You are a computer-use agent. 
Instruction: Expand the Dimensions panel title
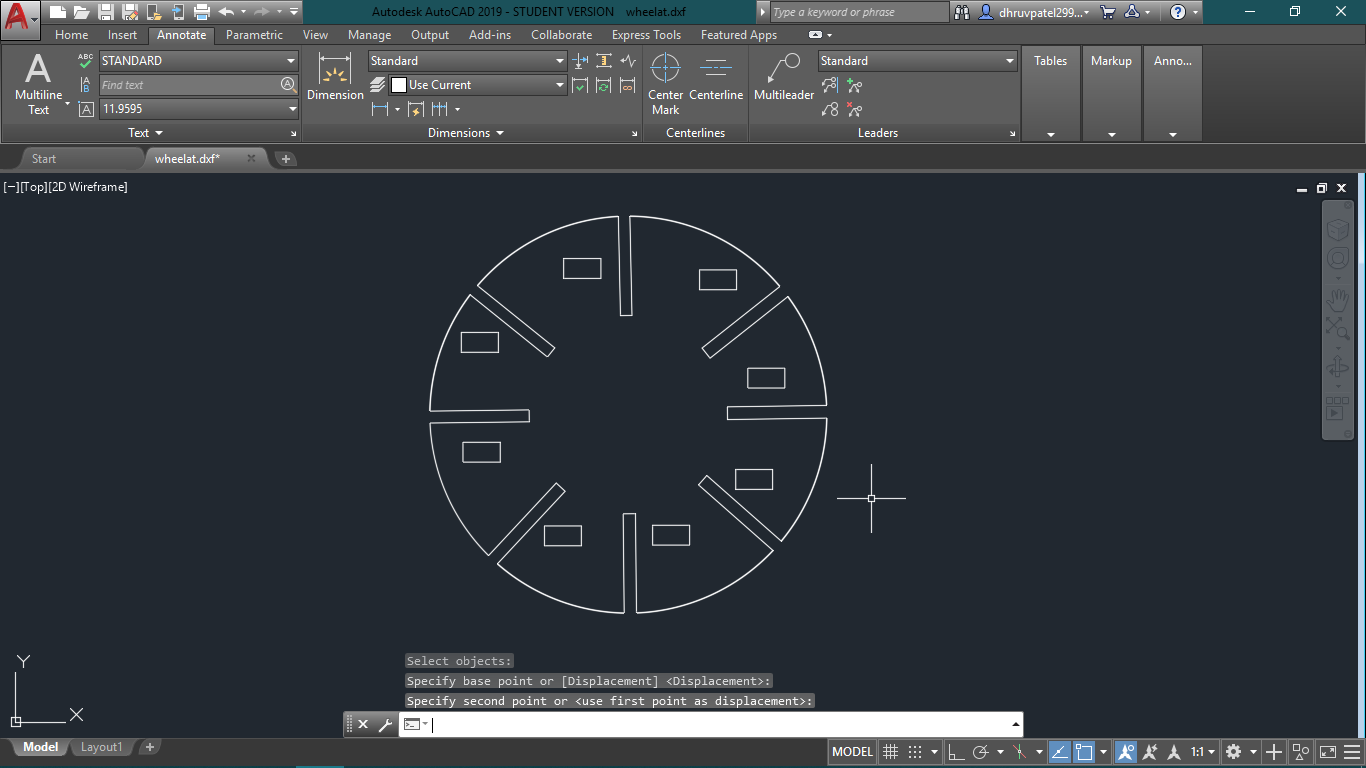coord(466,133)
